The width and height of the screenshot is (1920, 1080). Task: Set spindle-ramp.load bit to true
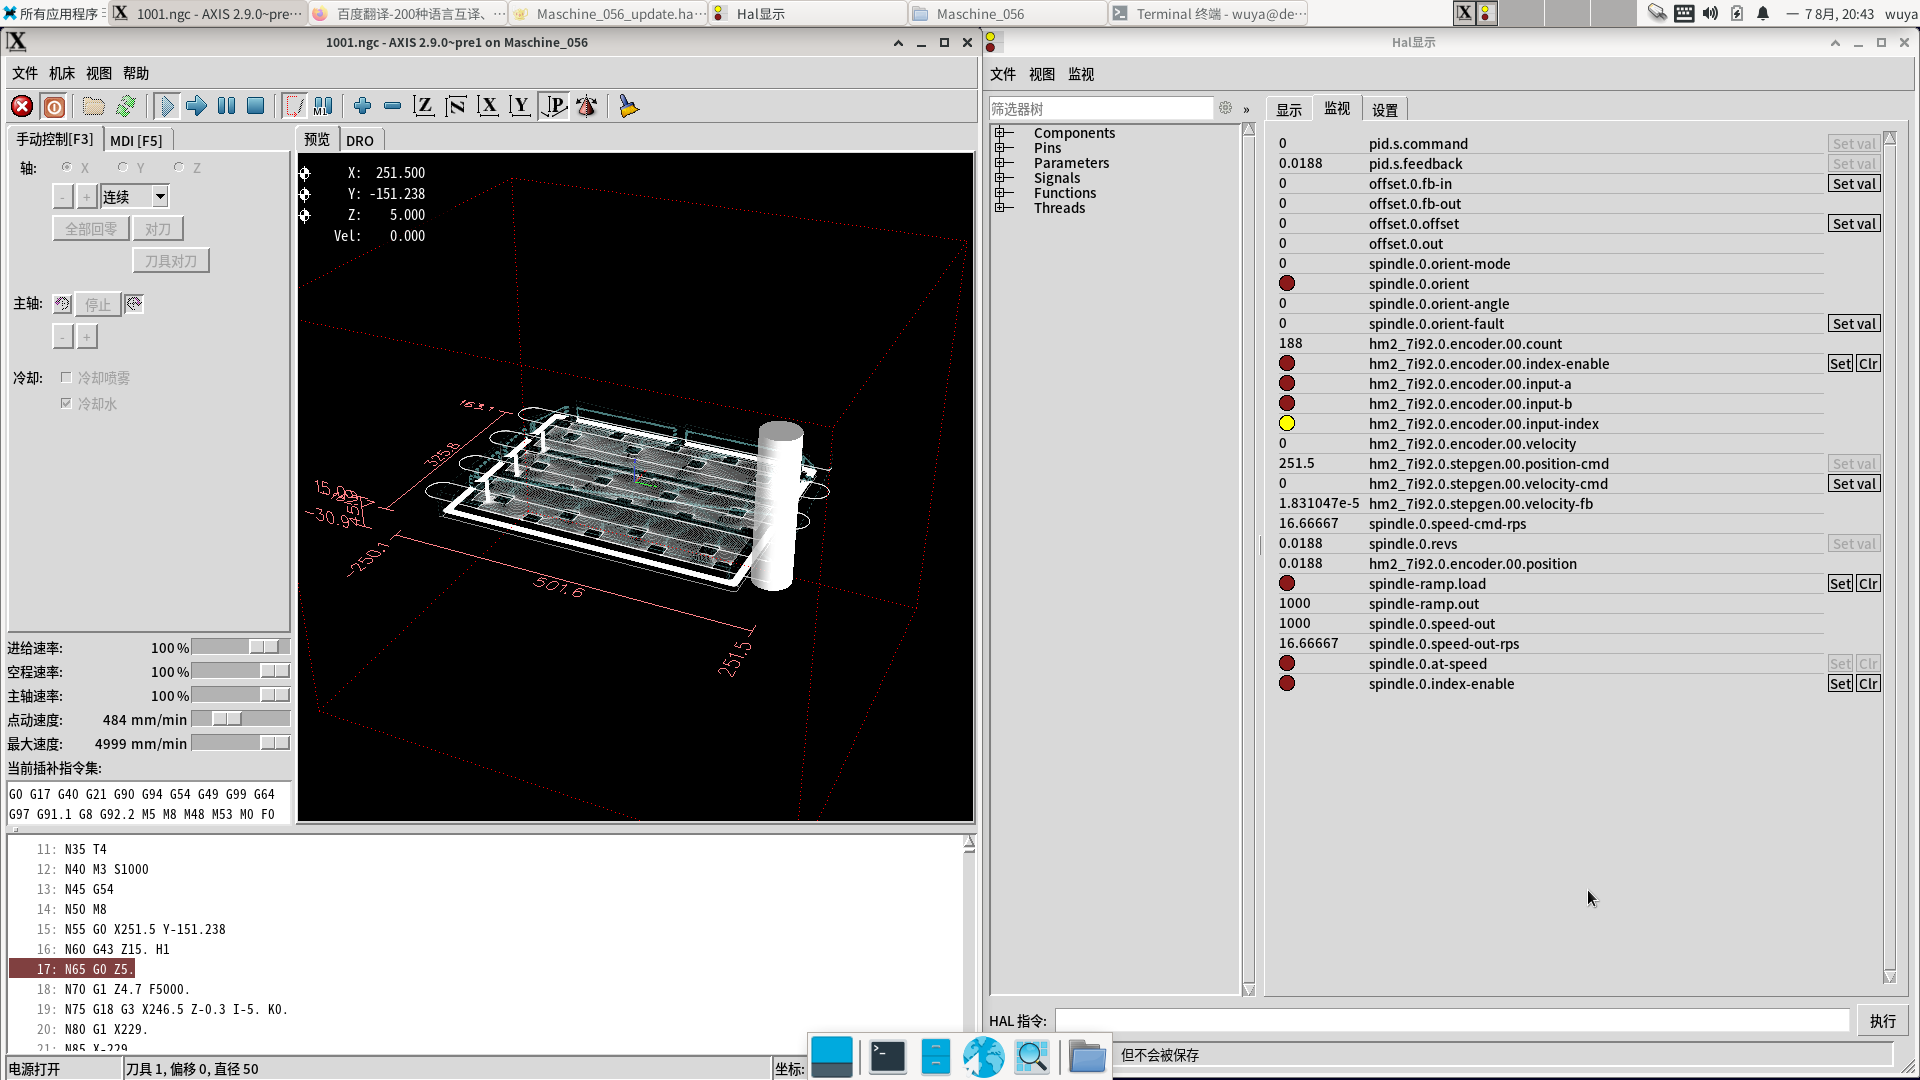click(1840, 584)
